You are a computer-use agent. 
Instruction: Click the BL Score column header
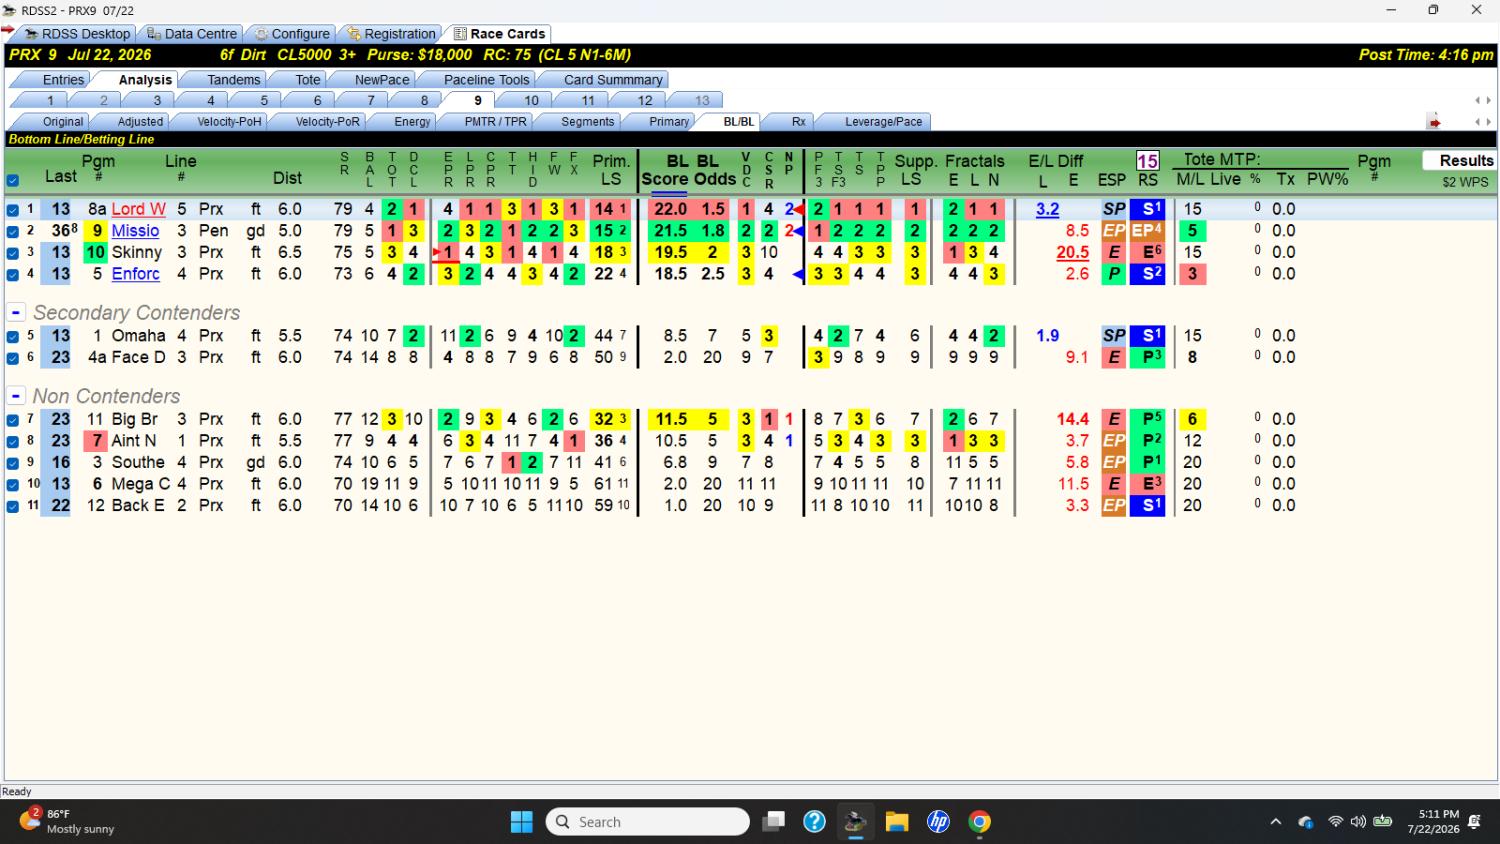click(665, 170)
